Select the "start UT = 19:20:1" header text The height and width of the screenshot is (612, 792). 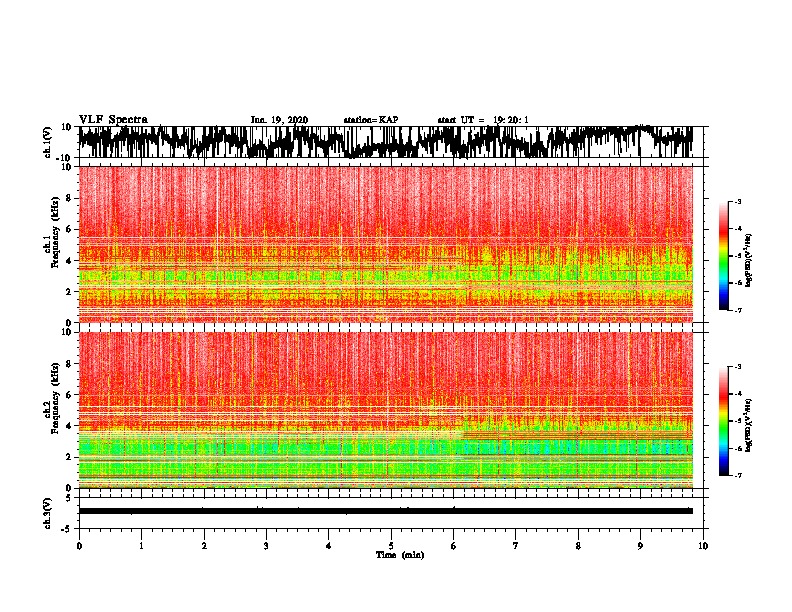click(x=482, y=120)
